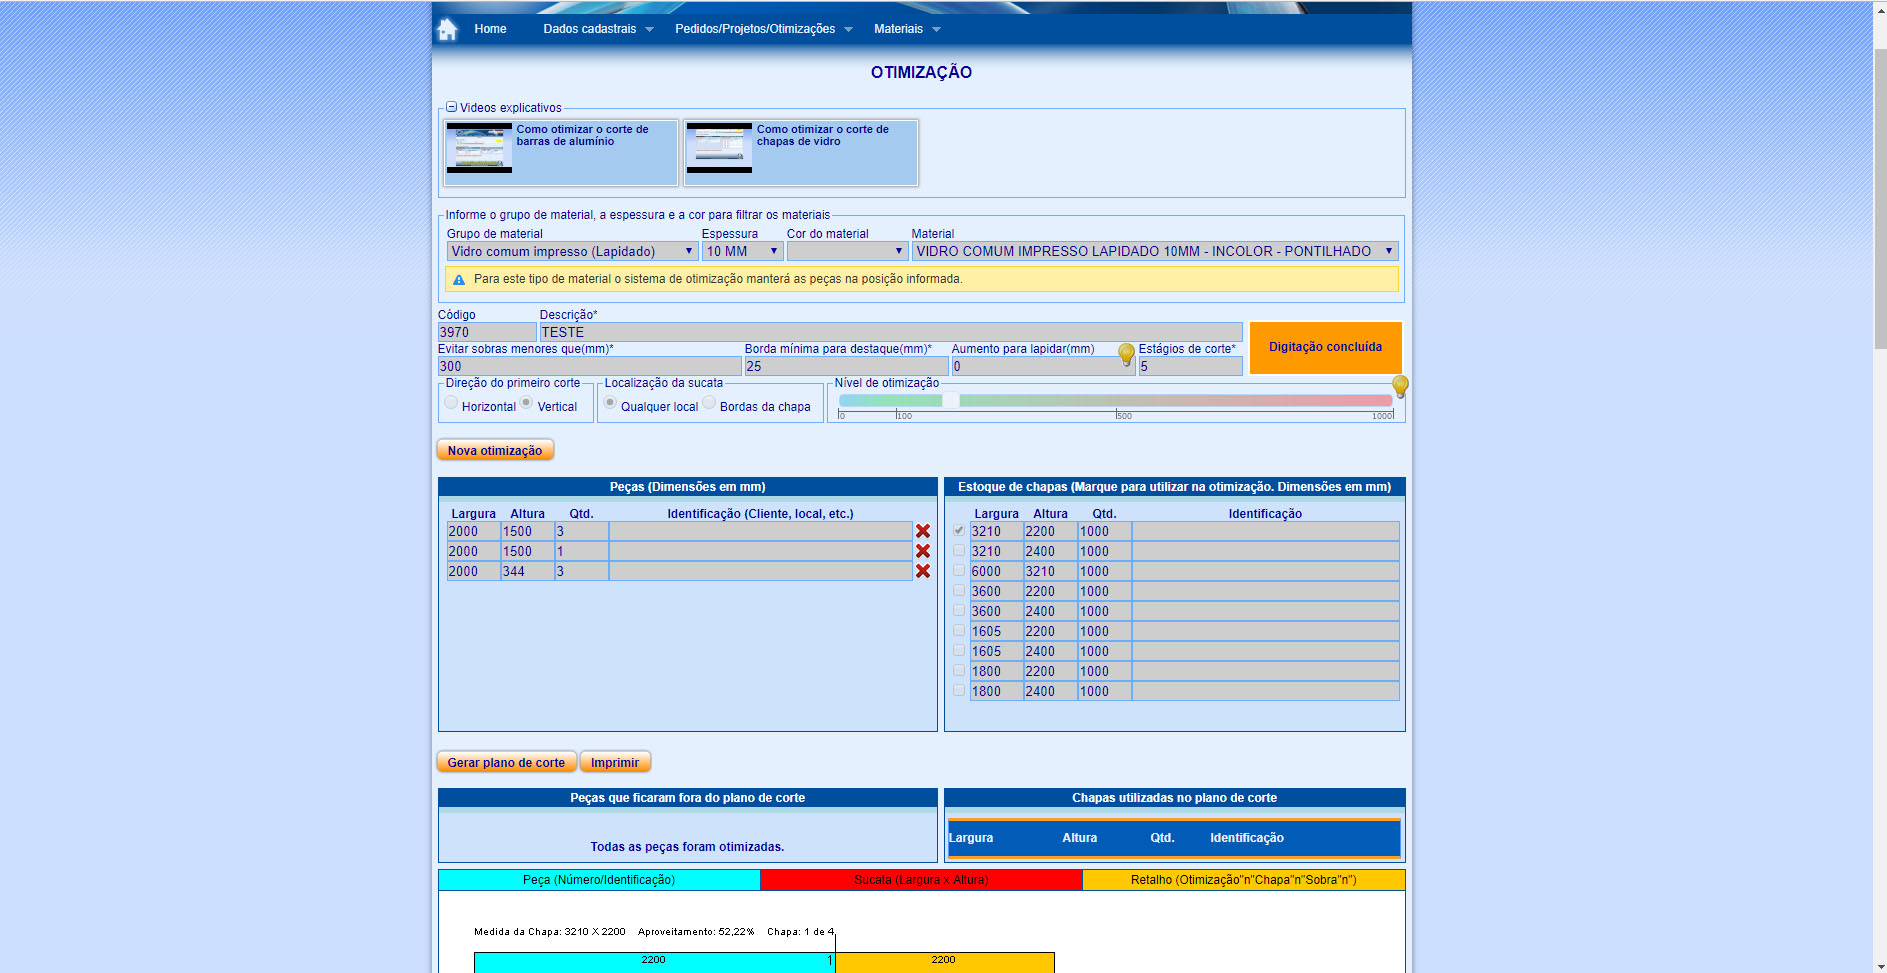Screen dimensions: 1887x973
Task: Select Horizontal first cut direction
Action: pos(451,403)
